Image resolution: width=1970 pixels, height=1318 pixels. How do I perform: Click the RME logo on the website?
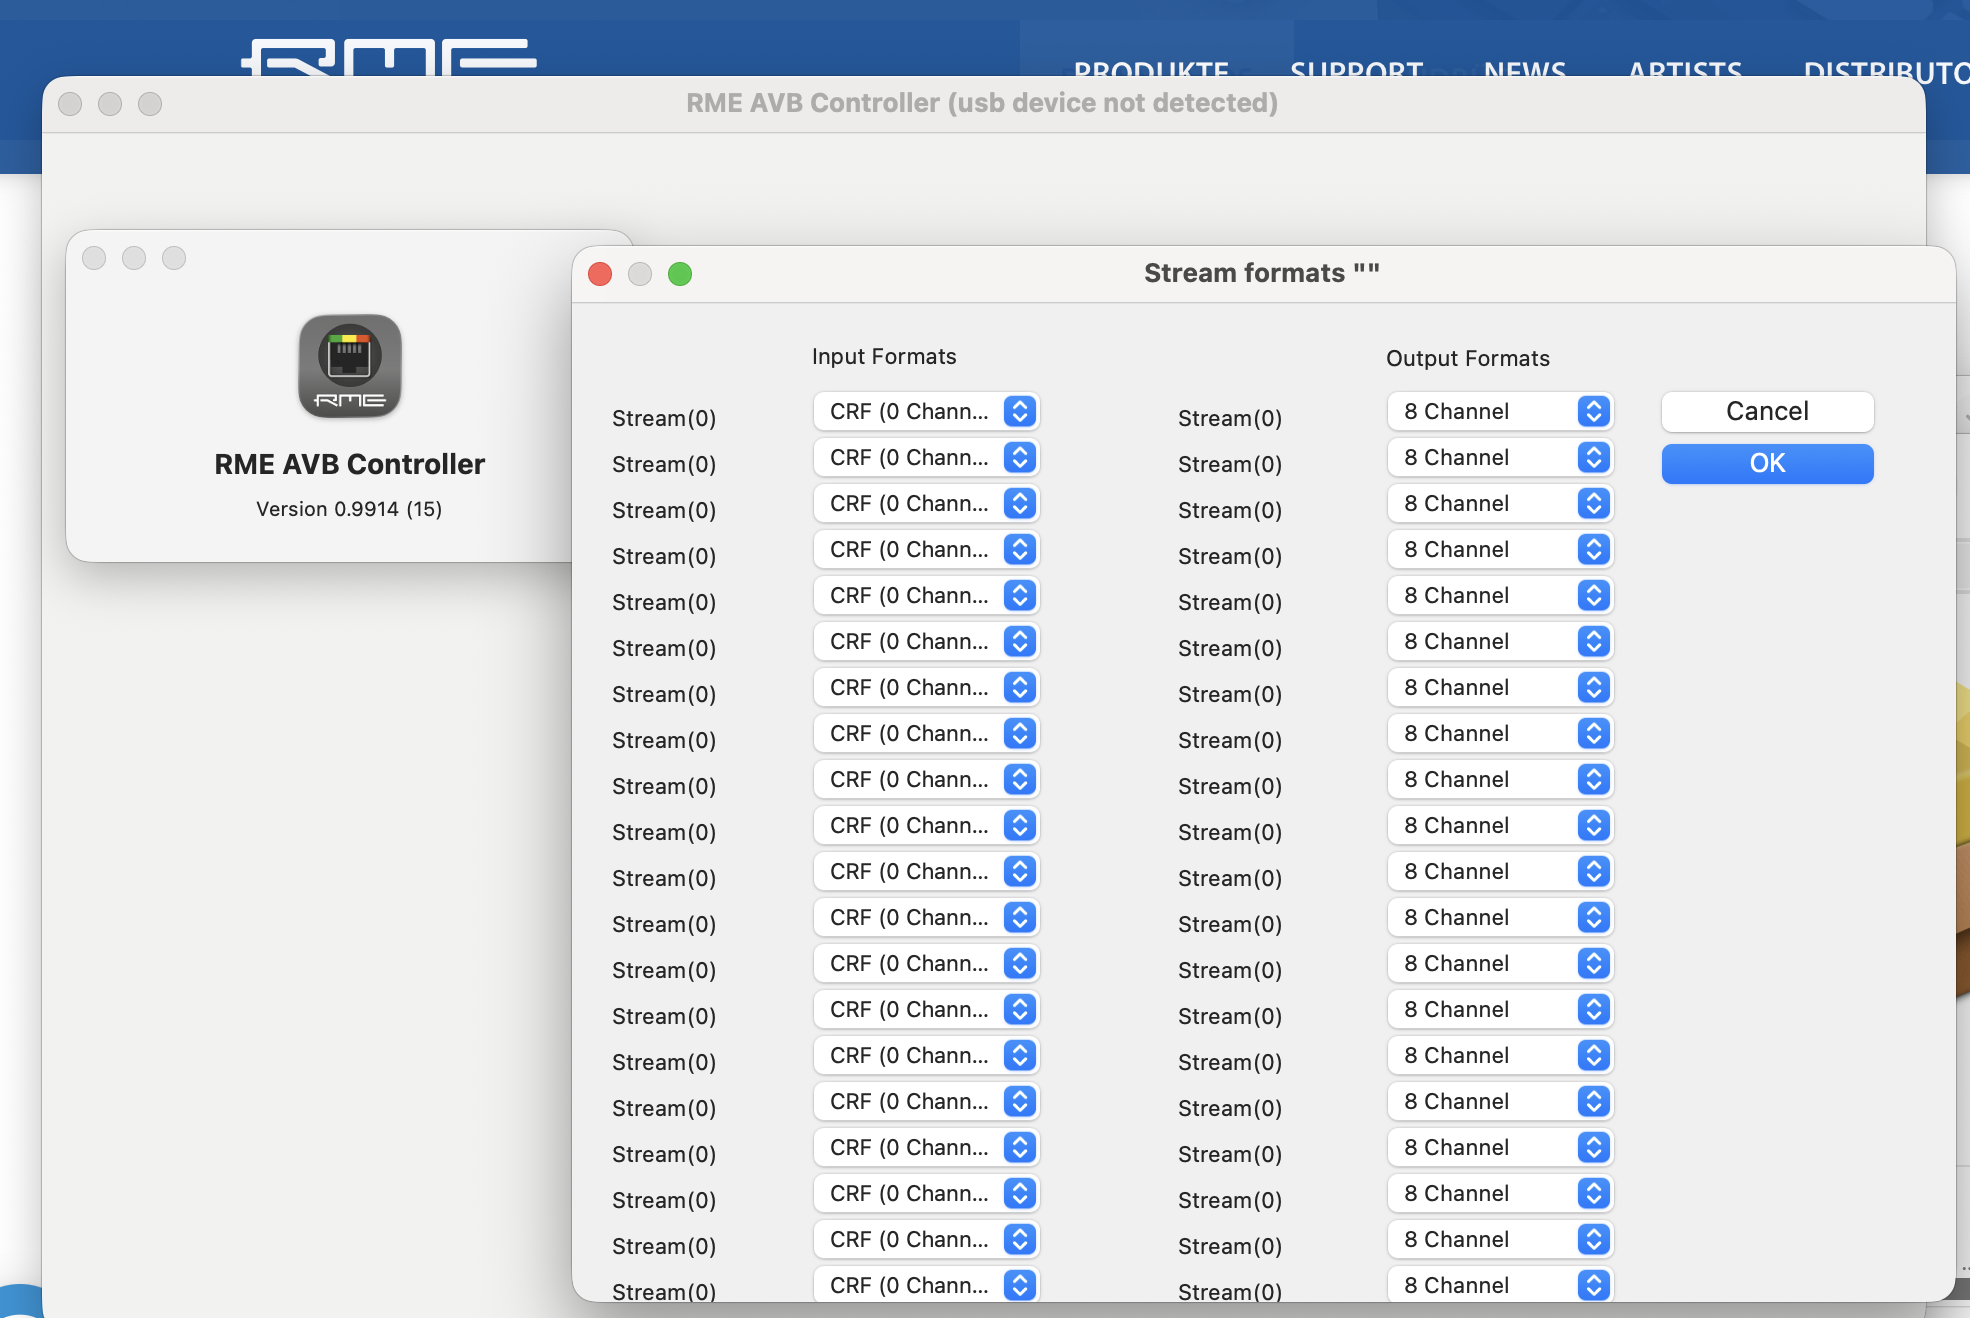[x=389, y=57]
